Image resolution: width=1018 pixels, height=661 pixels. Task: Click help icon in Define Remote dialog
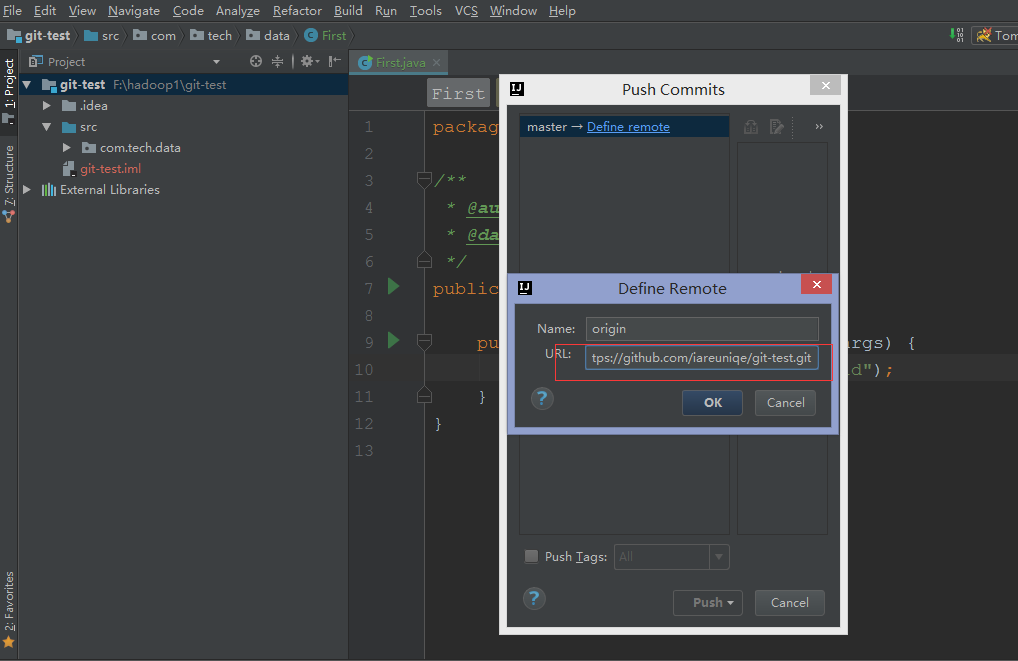pyautogui.click(x=542, y=398)
